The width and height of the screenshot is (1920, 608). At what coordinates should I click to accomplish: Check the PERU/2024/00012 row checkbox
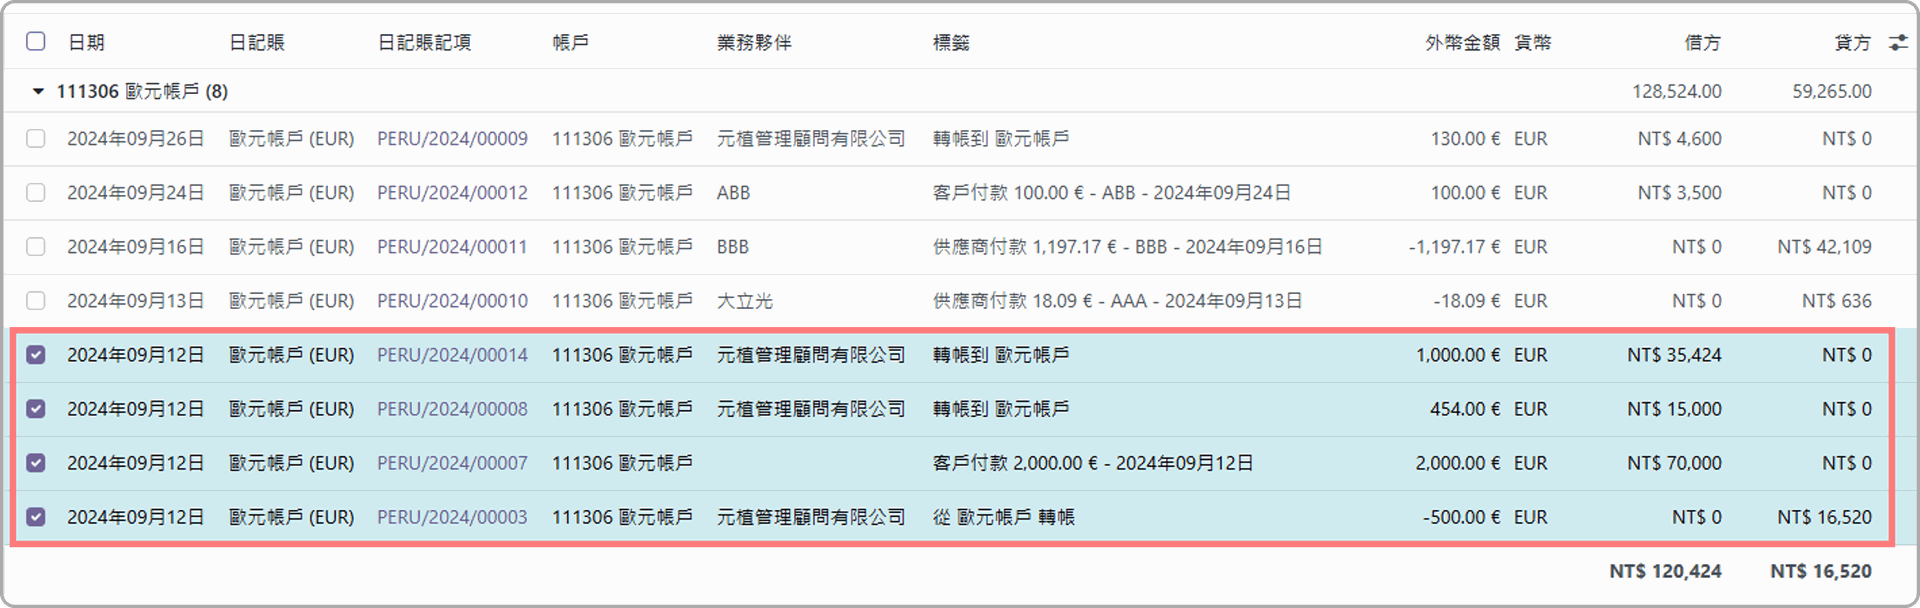tap(36, 193)
